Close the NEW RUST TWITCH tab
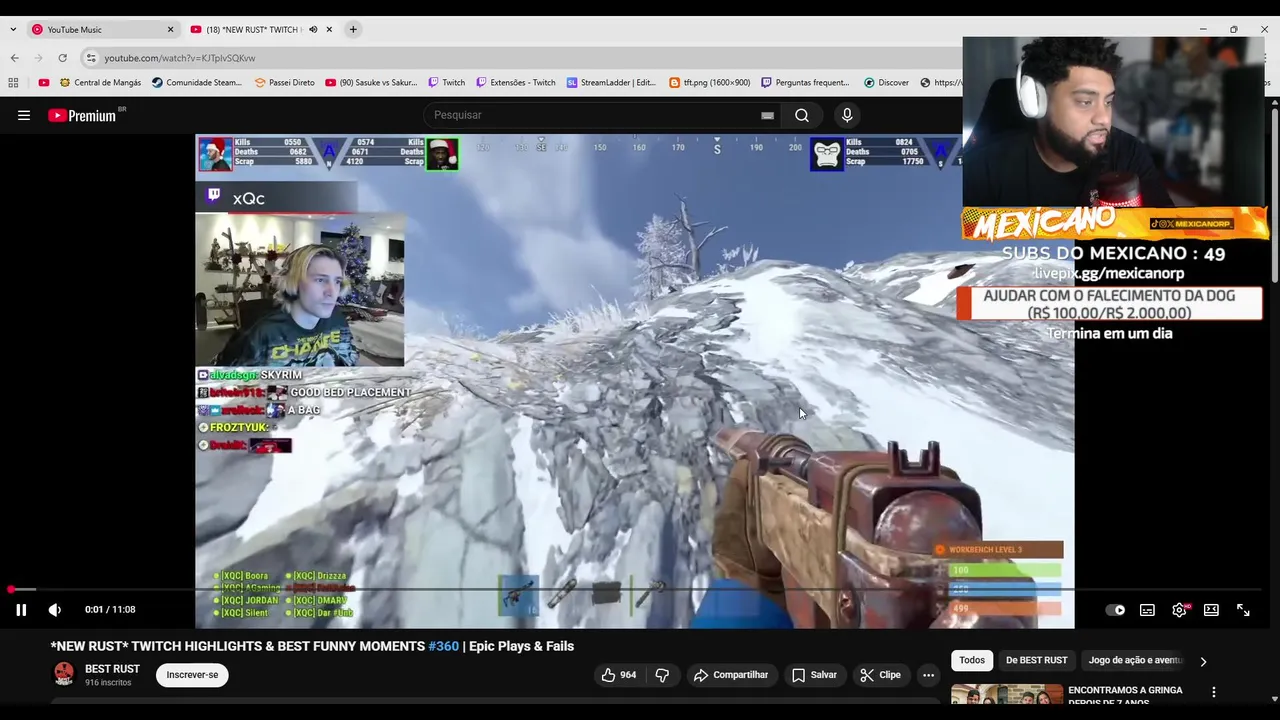The image size is (1280, 720). pos(330,29)
